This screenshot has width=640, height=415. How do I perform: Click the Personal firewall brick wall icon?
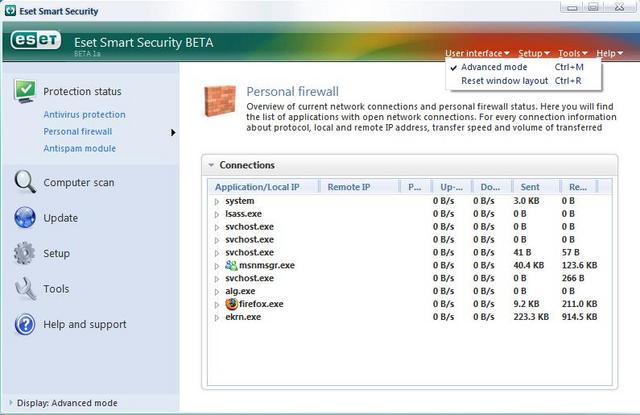pos(220,101)
